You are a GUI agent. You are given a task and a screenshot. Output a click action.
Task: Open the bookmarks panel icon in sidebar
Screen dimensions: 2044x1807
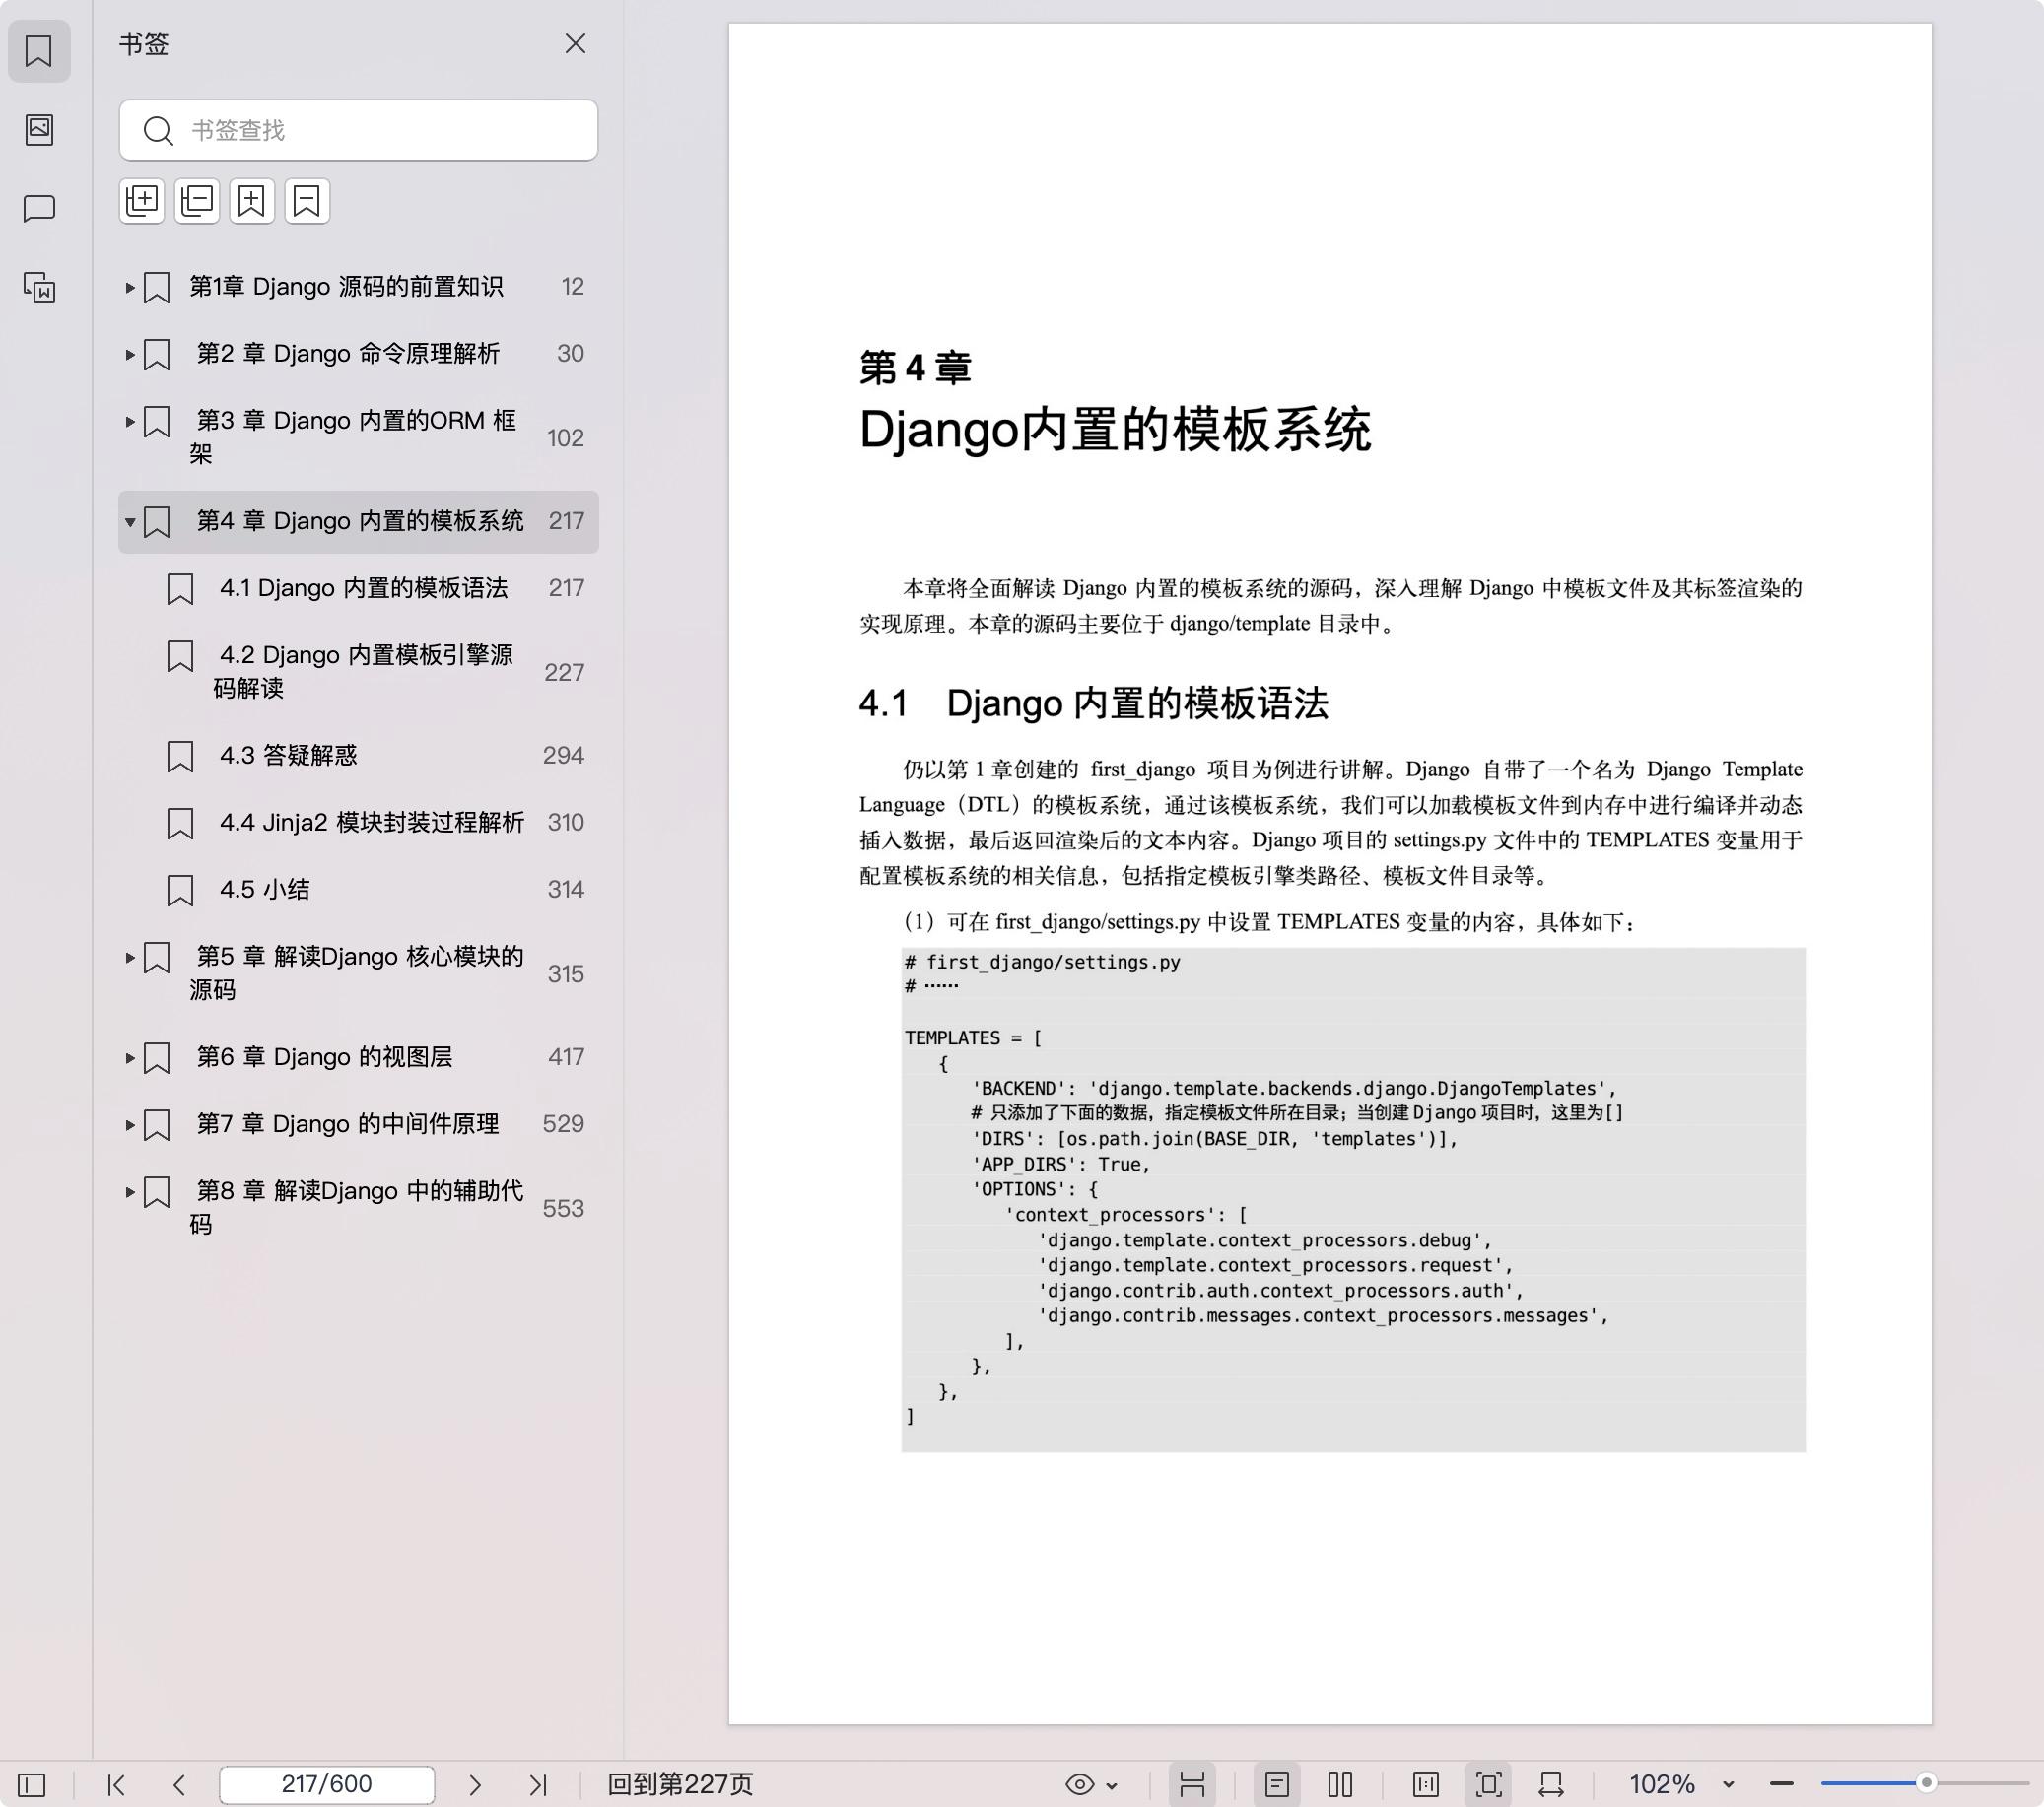click(39, 51)
